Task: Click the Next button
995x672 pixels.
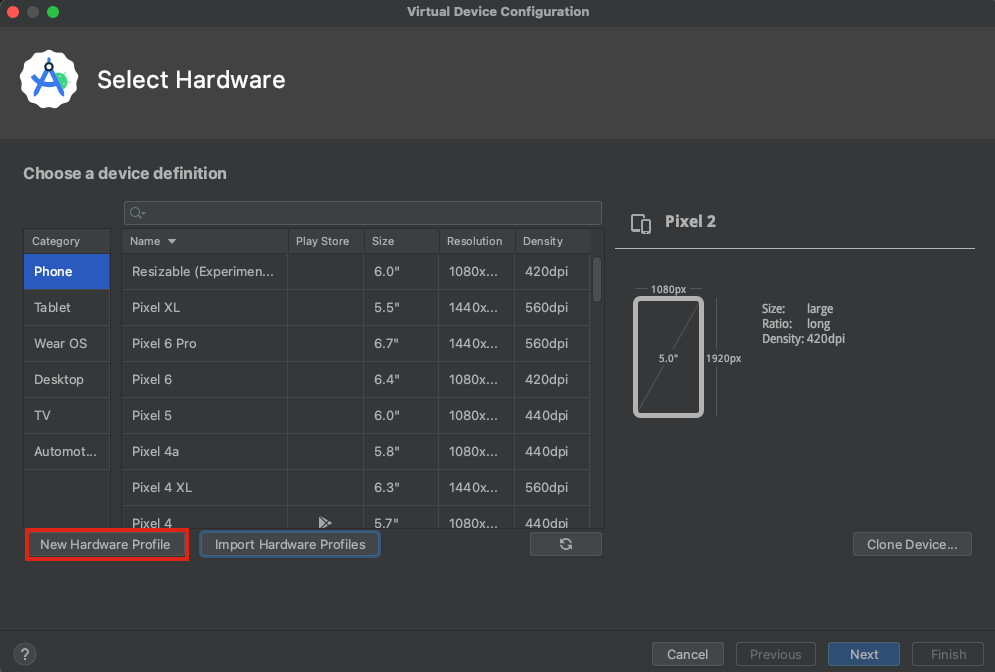Action: point(864,654)
